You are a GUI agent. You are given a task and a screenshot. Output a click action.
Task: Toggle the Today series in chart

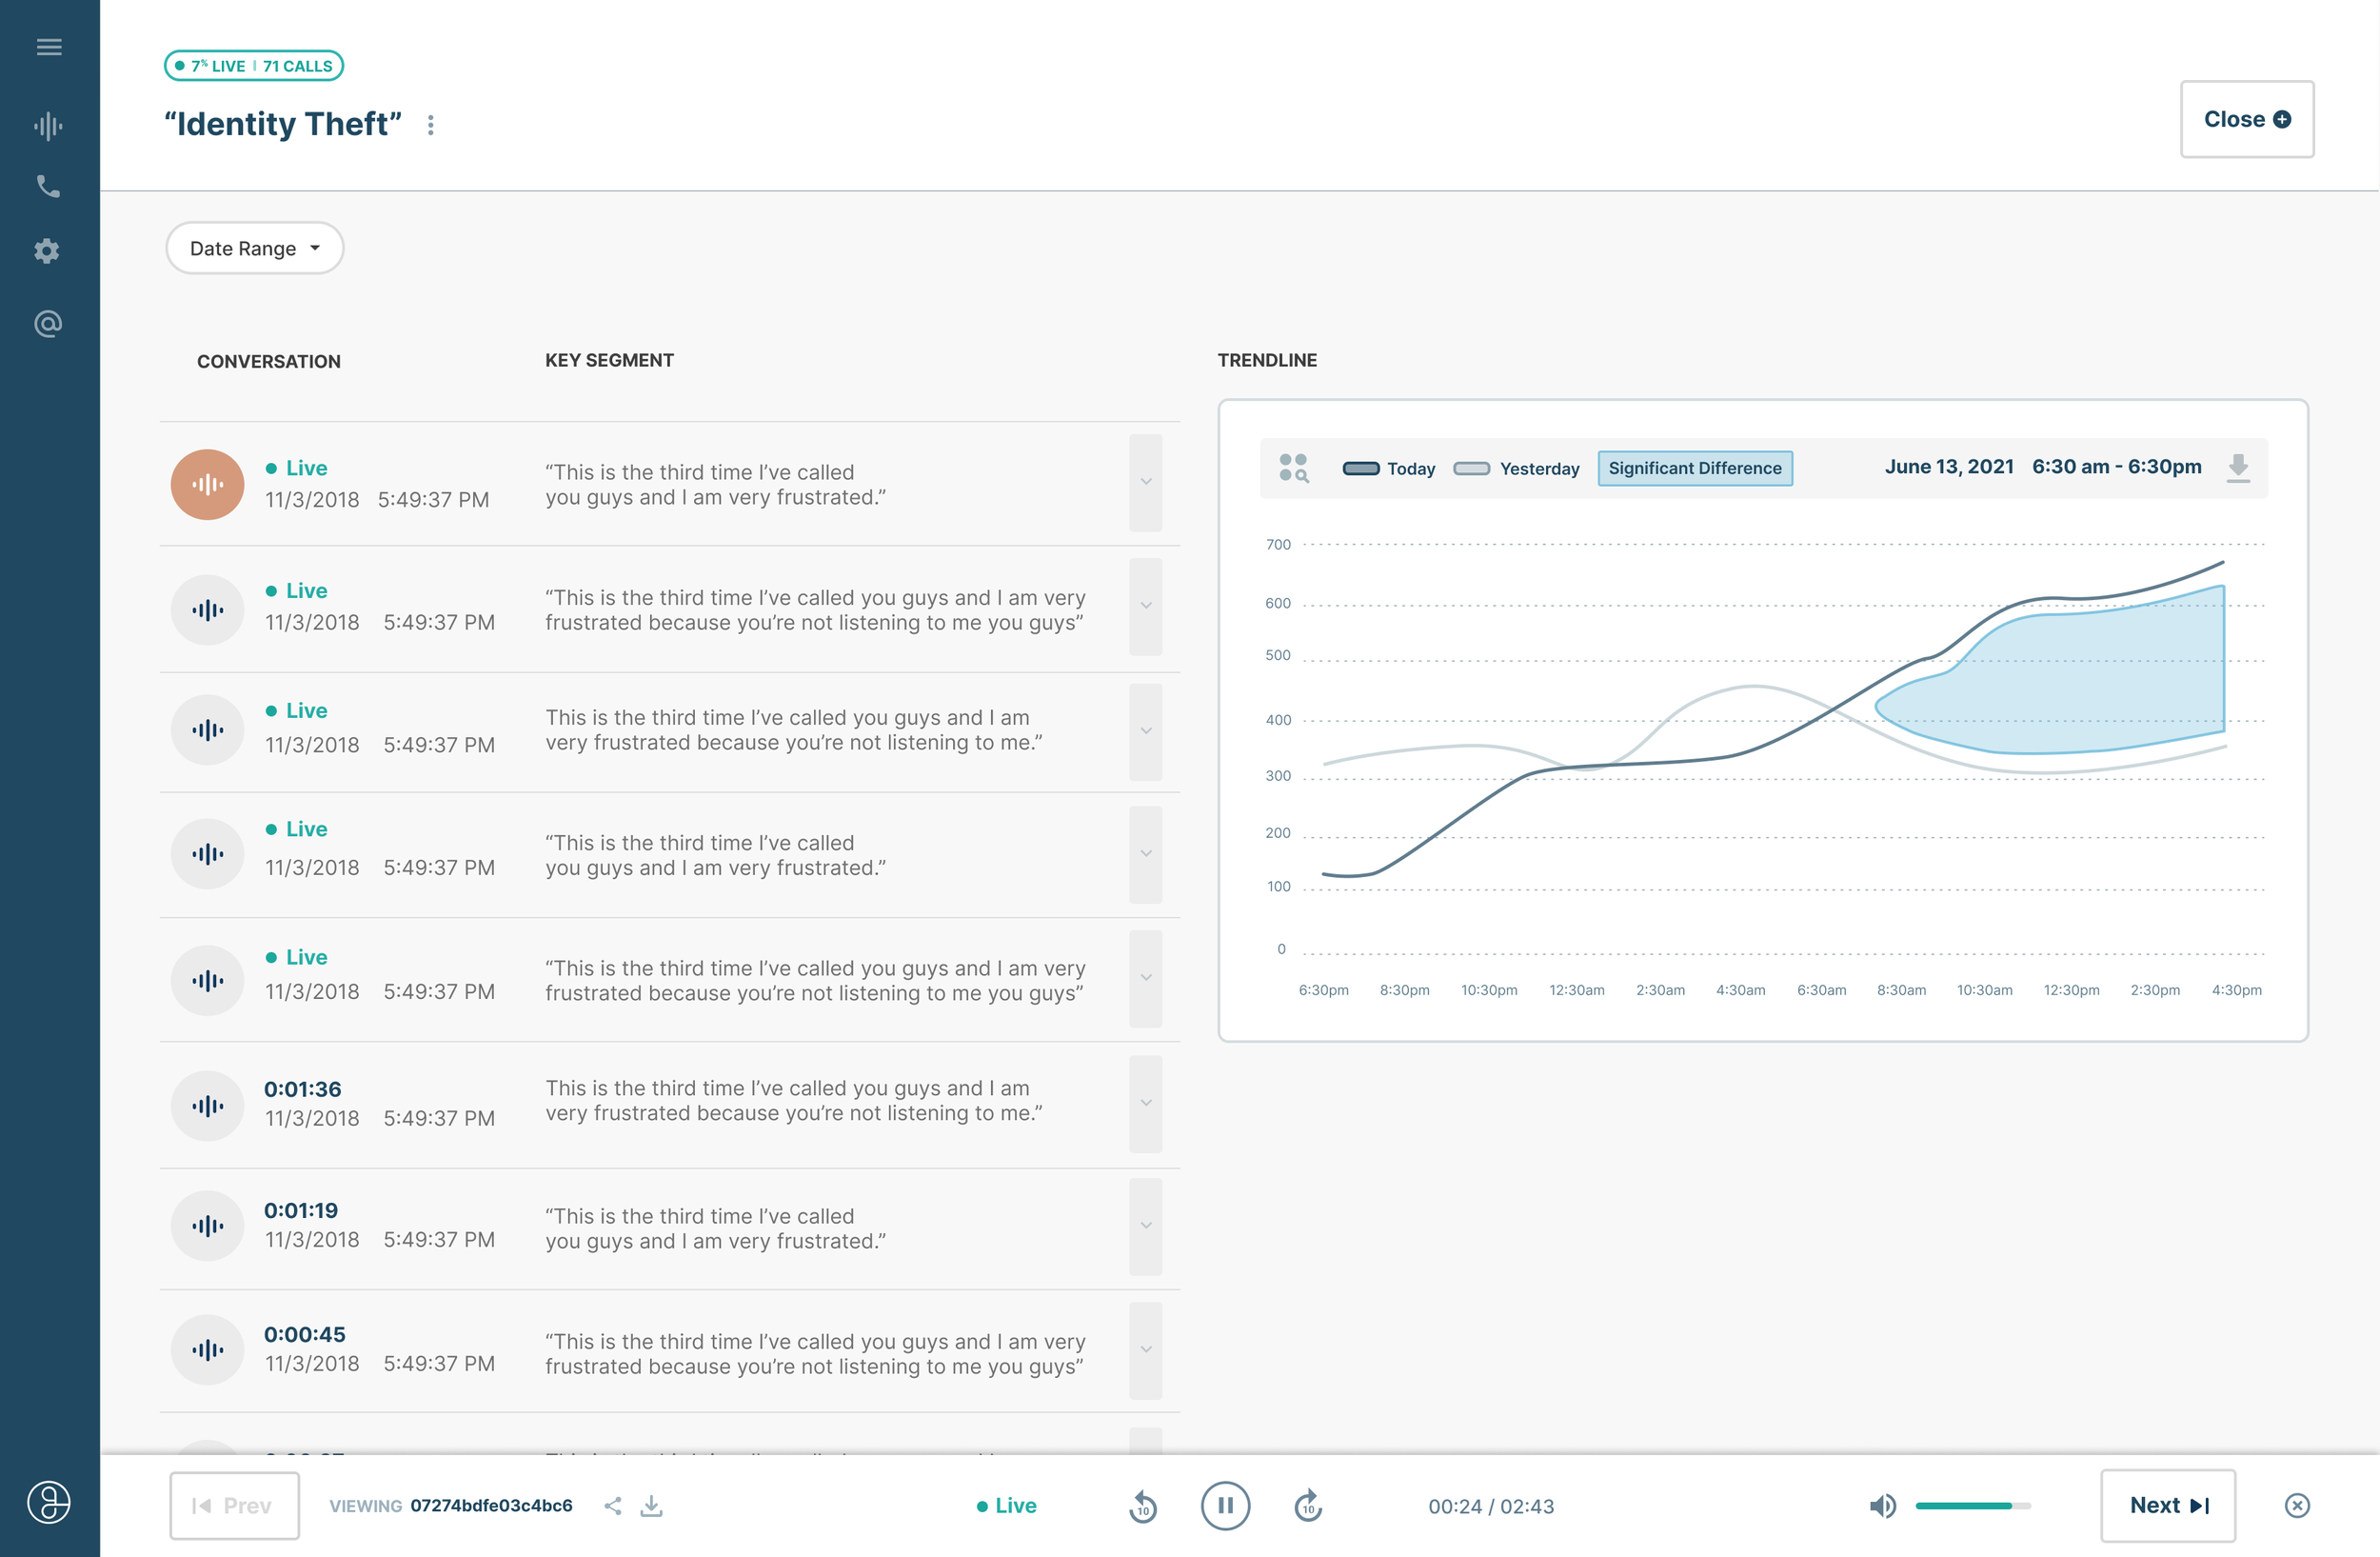pyautogui.click(x=1388, y=469)
